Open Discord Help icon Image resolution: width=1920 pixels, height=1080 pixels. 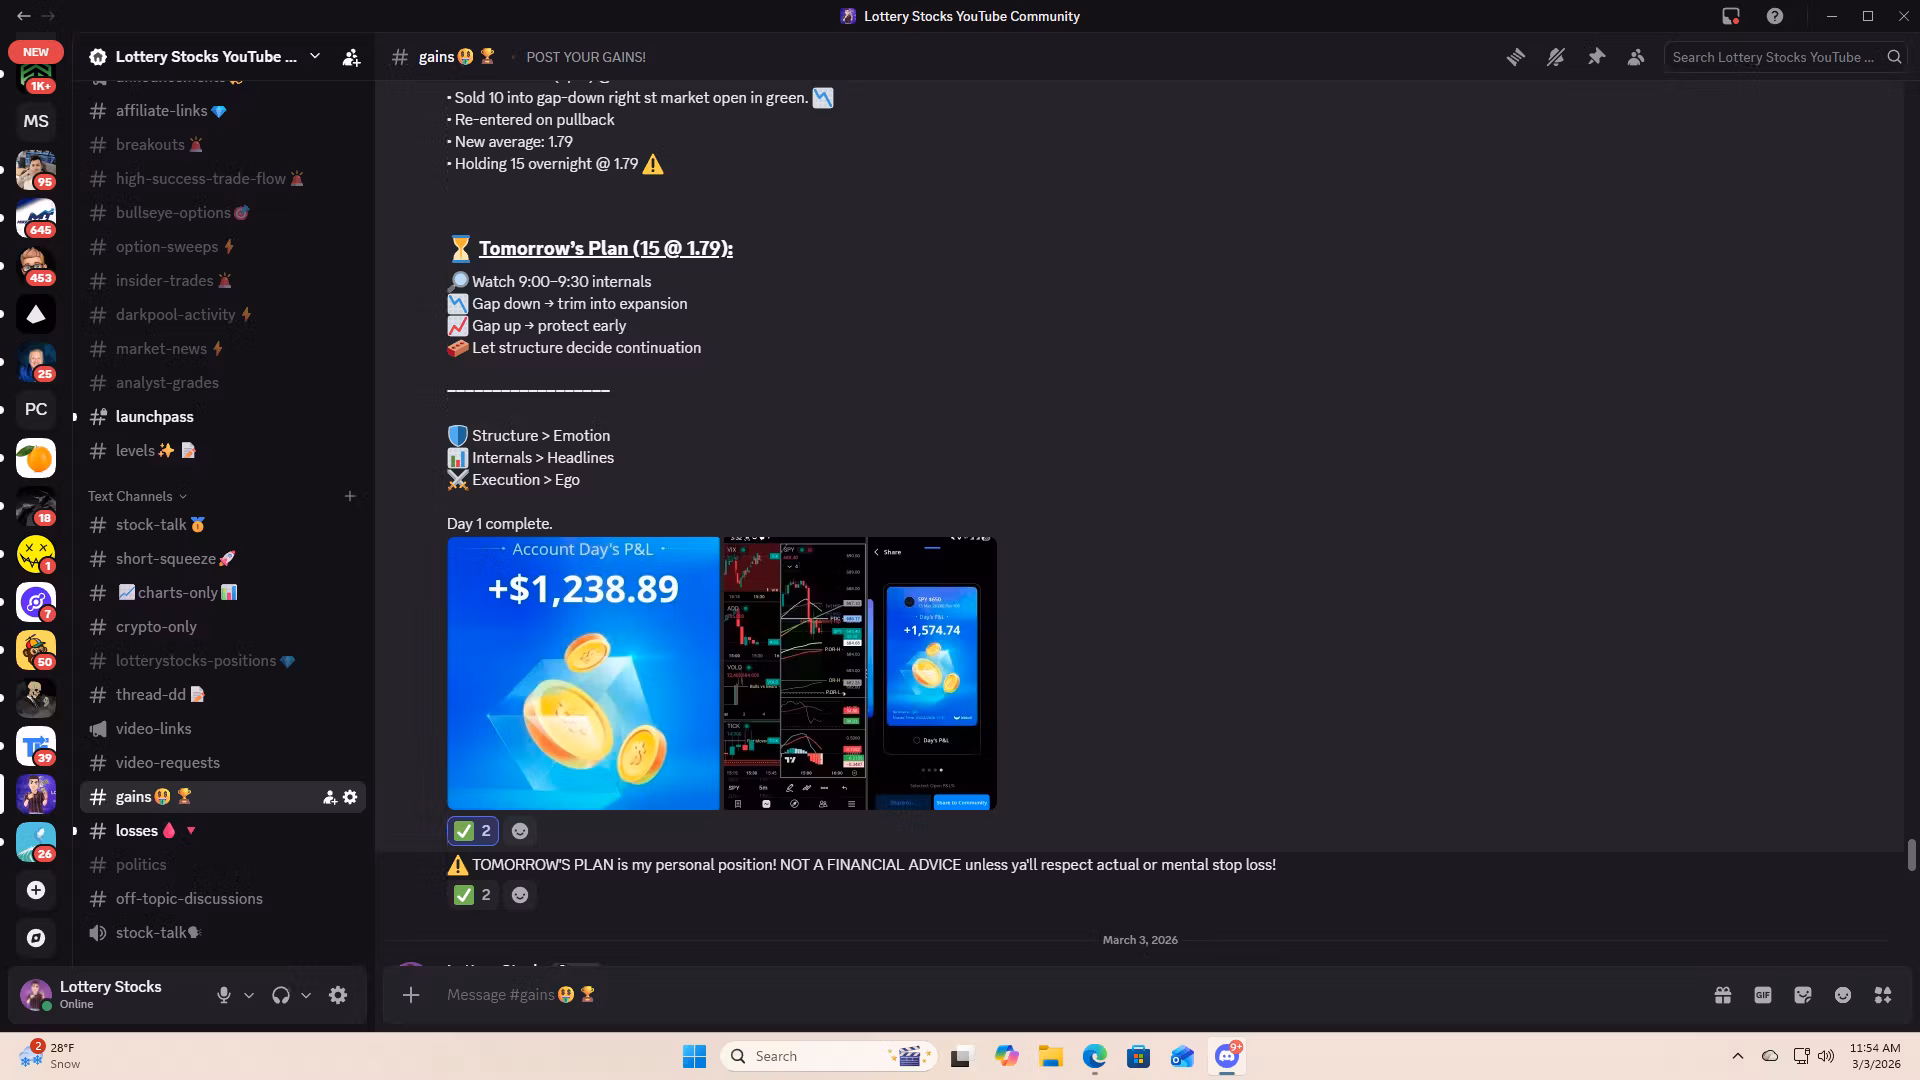pos(1775,16)
